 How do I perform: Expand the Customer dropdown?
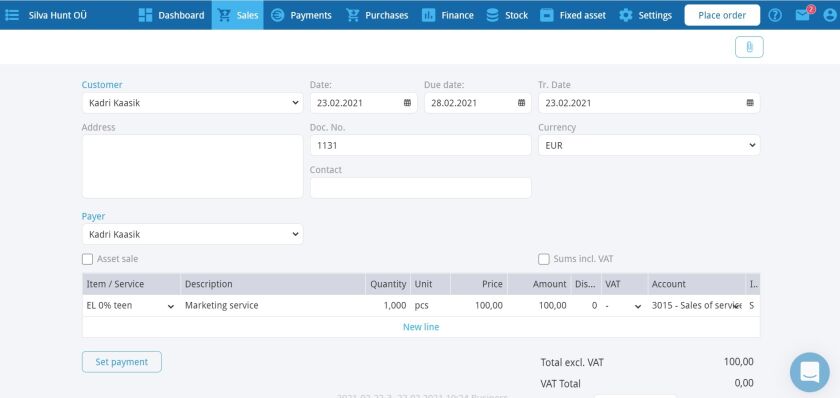click(x=192, y=103)
